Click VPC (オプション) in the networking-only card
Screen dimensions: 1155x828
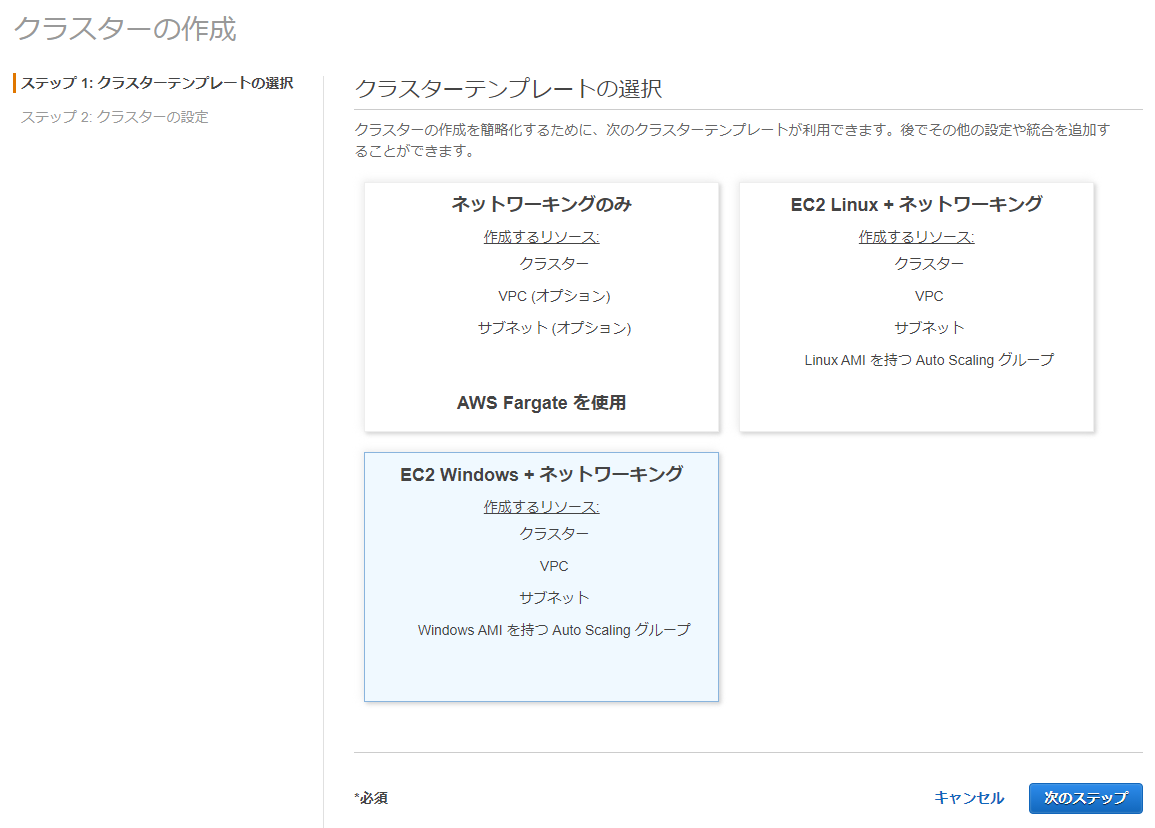554,296
